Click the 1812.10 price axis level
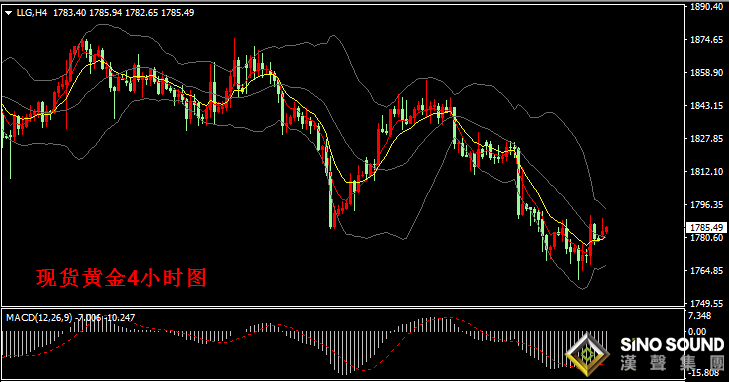Viewport: 729px width, 382px height. pyautogui.click(x=706, y=171)
